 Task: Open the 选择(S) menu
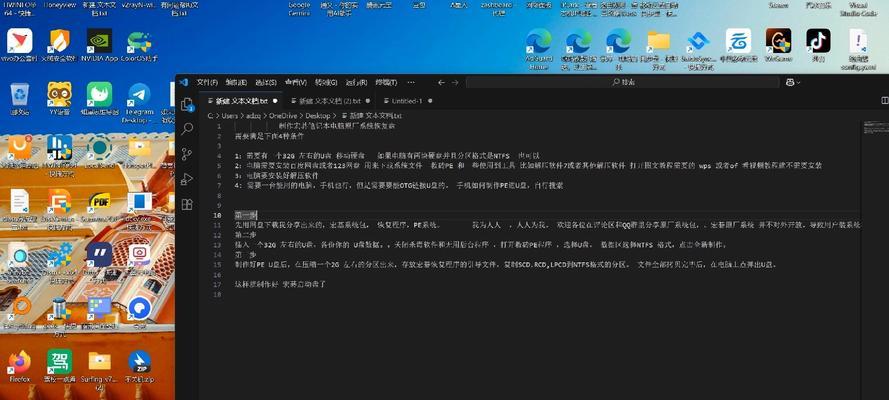tap(266, 83)
